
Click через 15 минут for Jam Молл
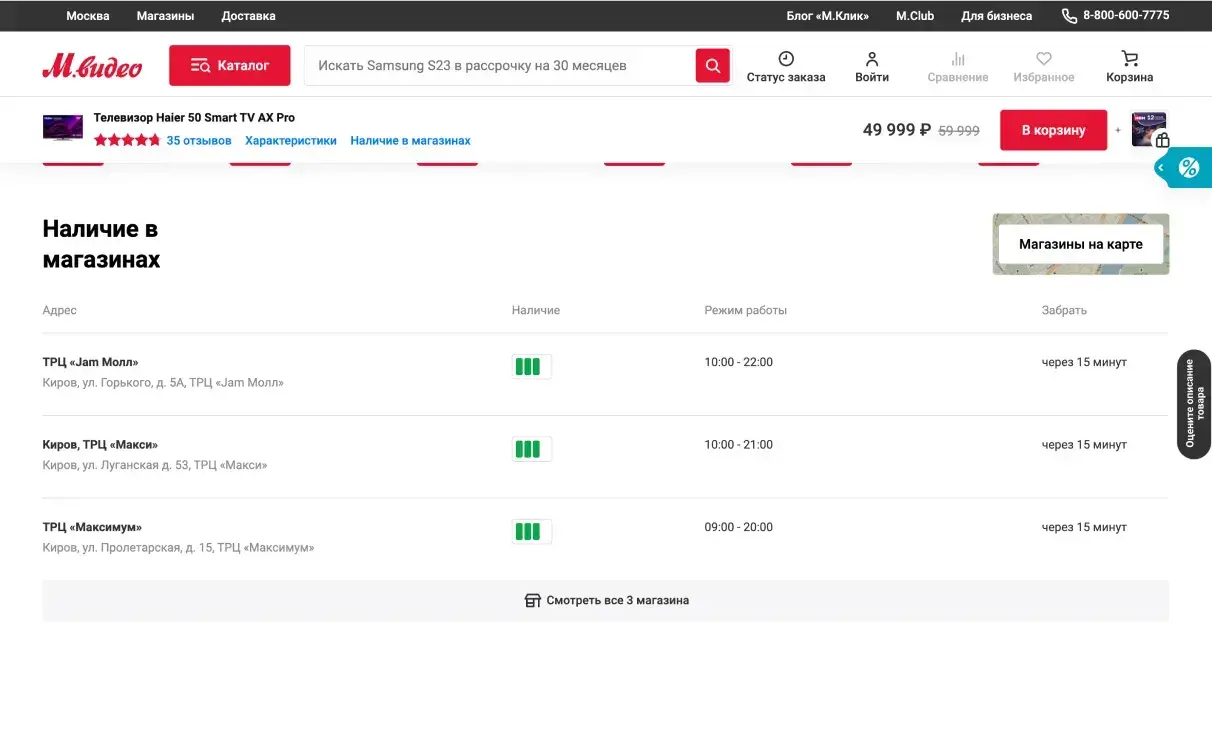tap(1084, 362)
